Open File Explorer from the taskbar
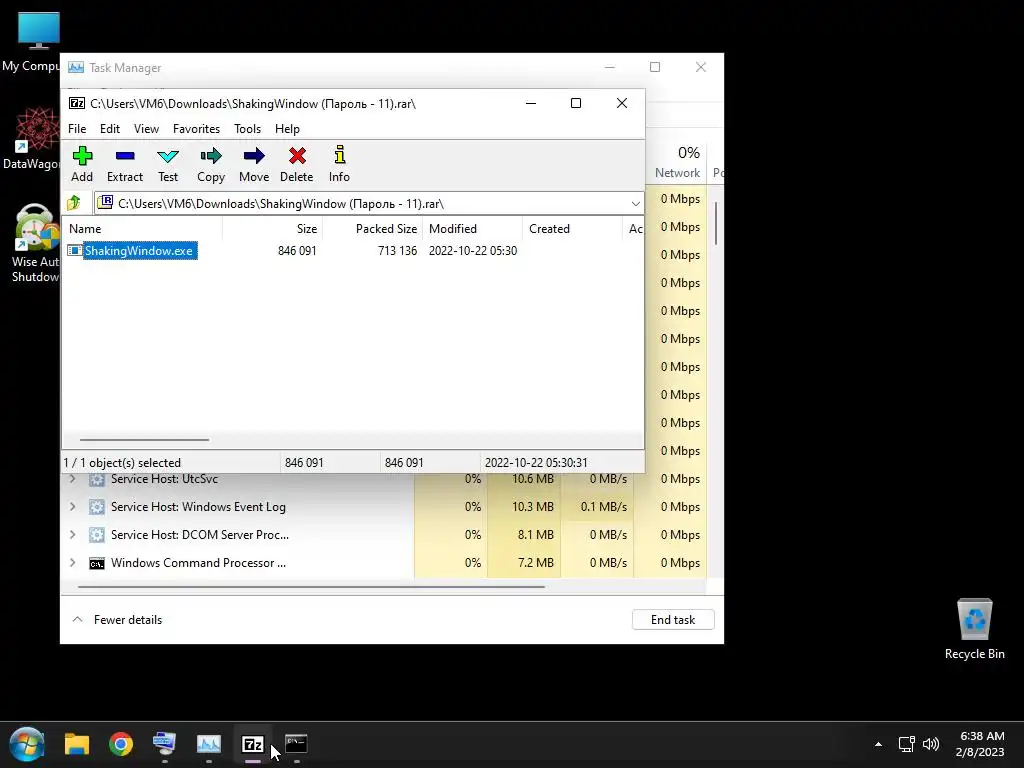 77,744
